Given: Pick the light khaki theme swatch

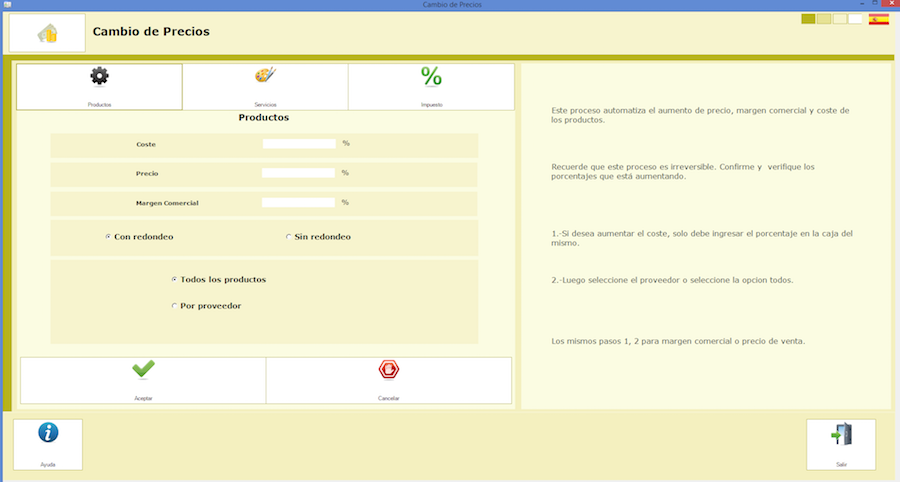Looking at the screenshot, I should coord(824,19).
